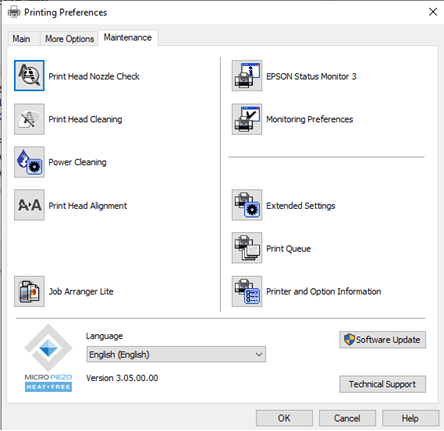
Task: Open Printer and Option Information icon
Action: pyautogui.click(x=247, y=291)
